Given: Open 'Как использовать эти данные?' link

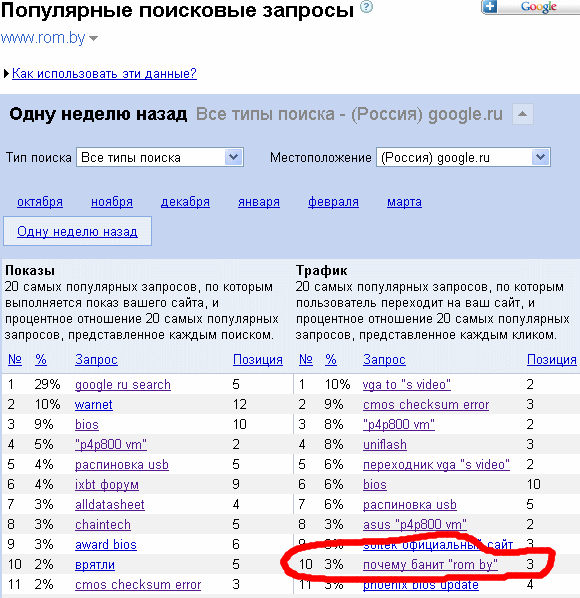Looking at the screenshot, I should click(x=104, y=73).
